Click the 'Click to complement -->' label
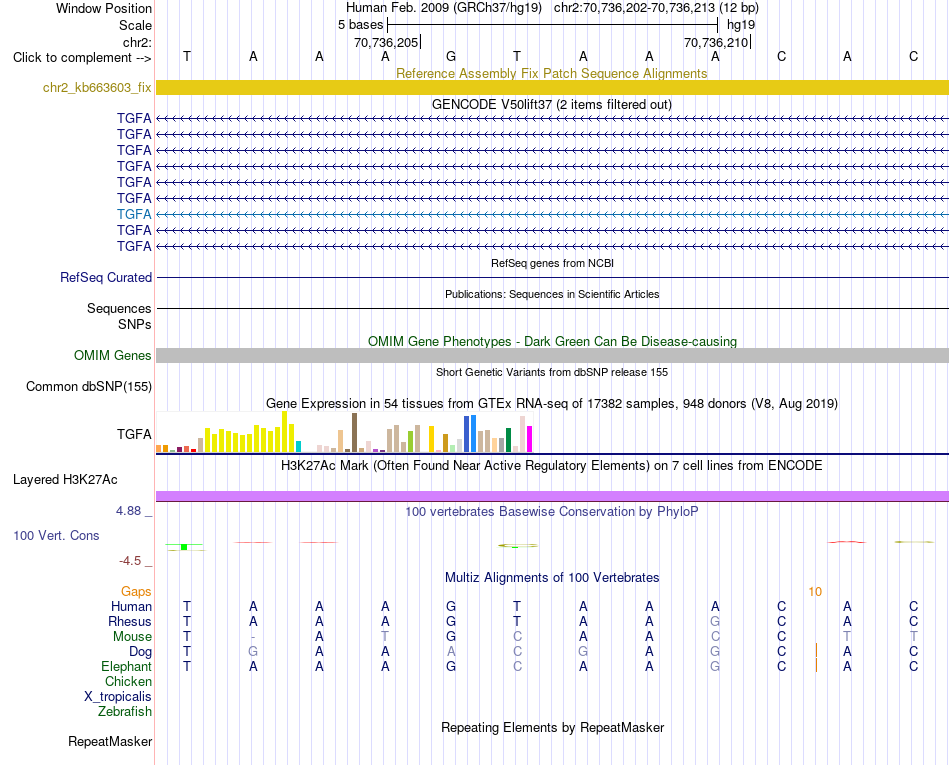 click(82, 58)
